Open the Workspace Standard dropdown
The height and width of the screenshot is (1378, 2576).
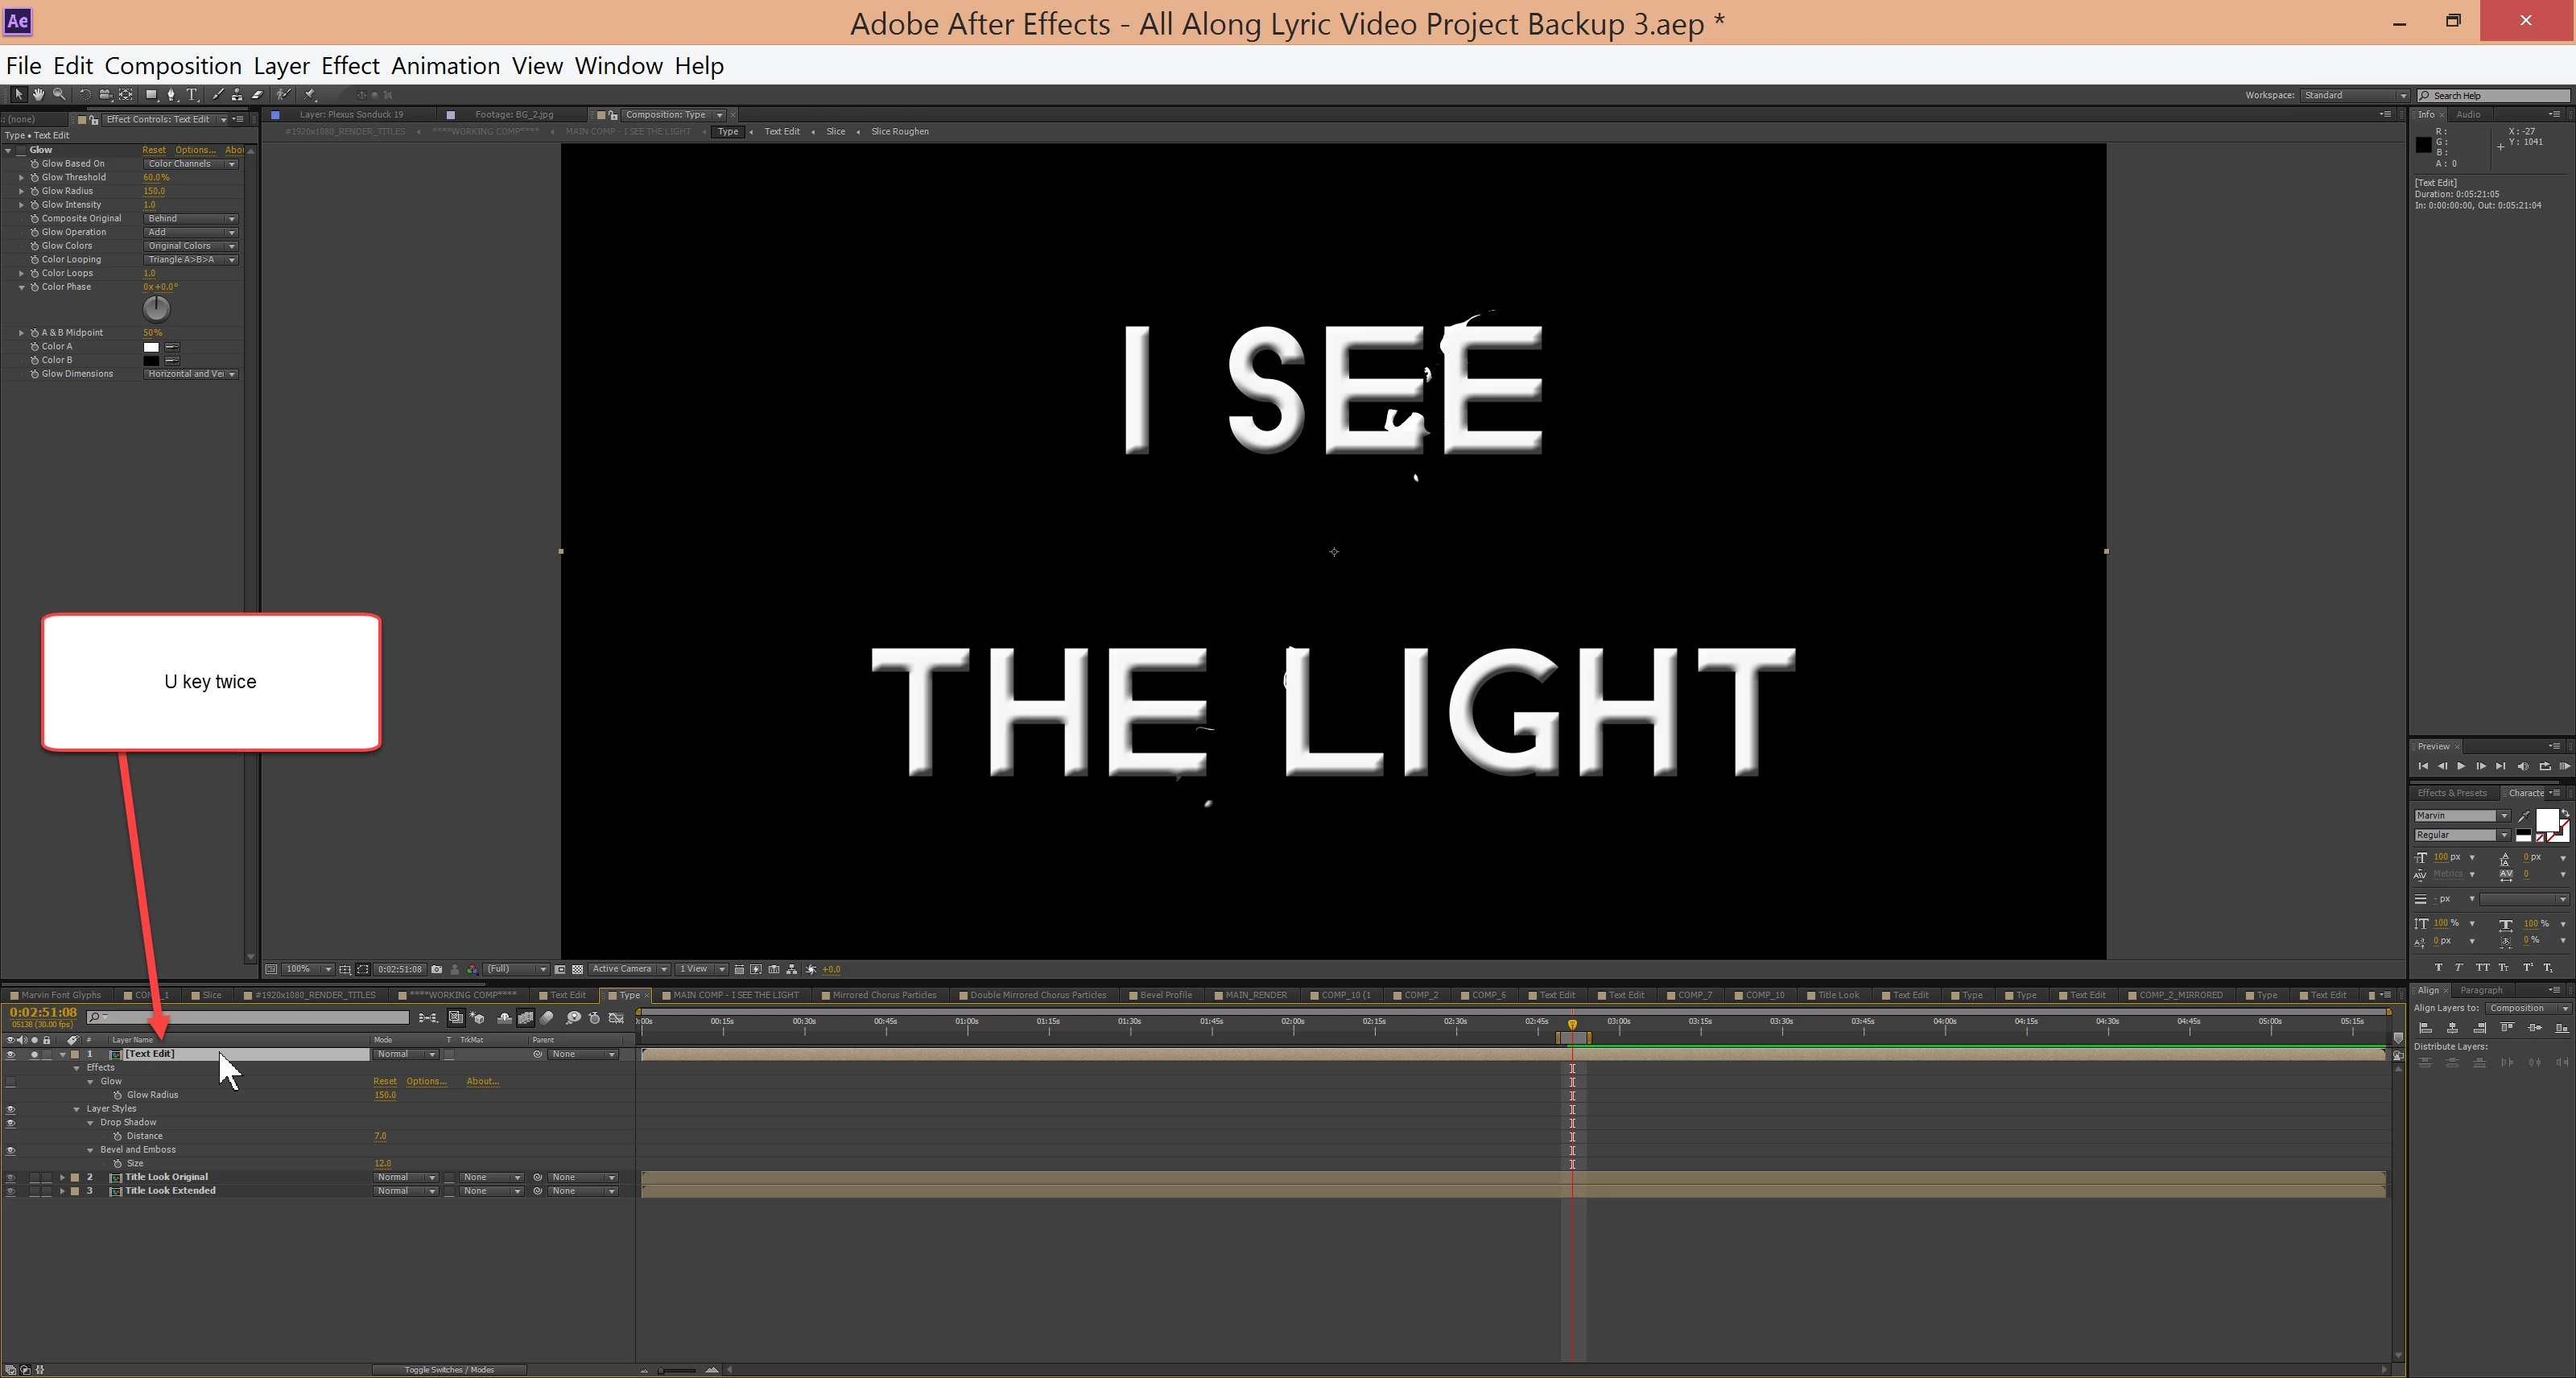point(2354,96)
